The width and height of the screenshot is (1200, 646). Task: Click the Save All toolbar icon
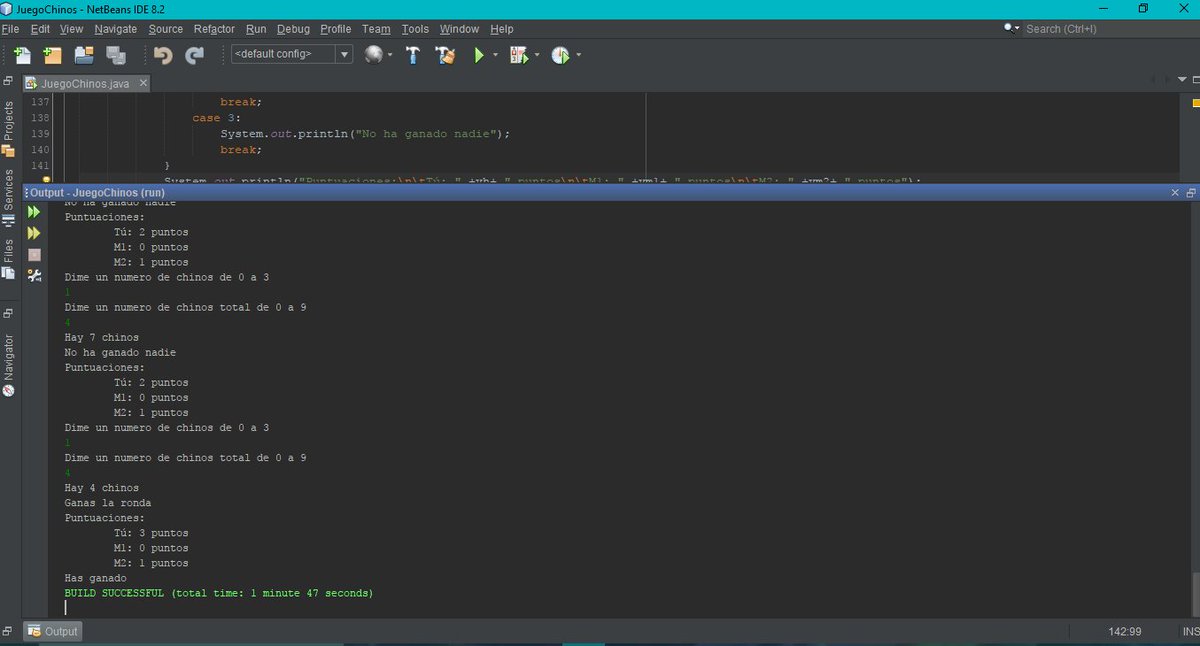coord(116,55)
